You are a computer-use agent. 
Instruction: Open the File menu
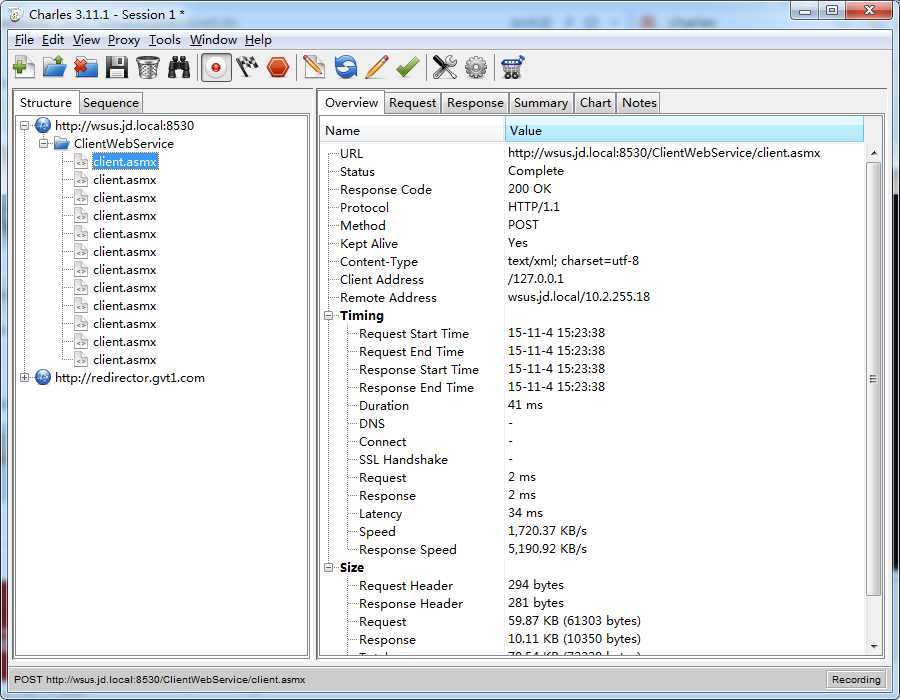[x=24, y=40]
